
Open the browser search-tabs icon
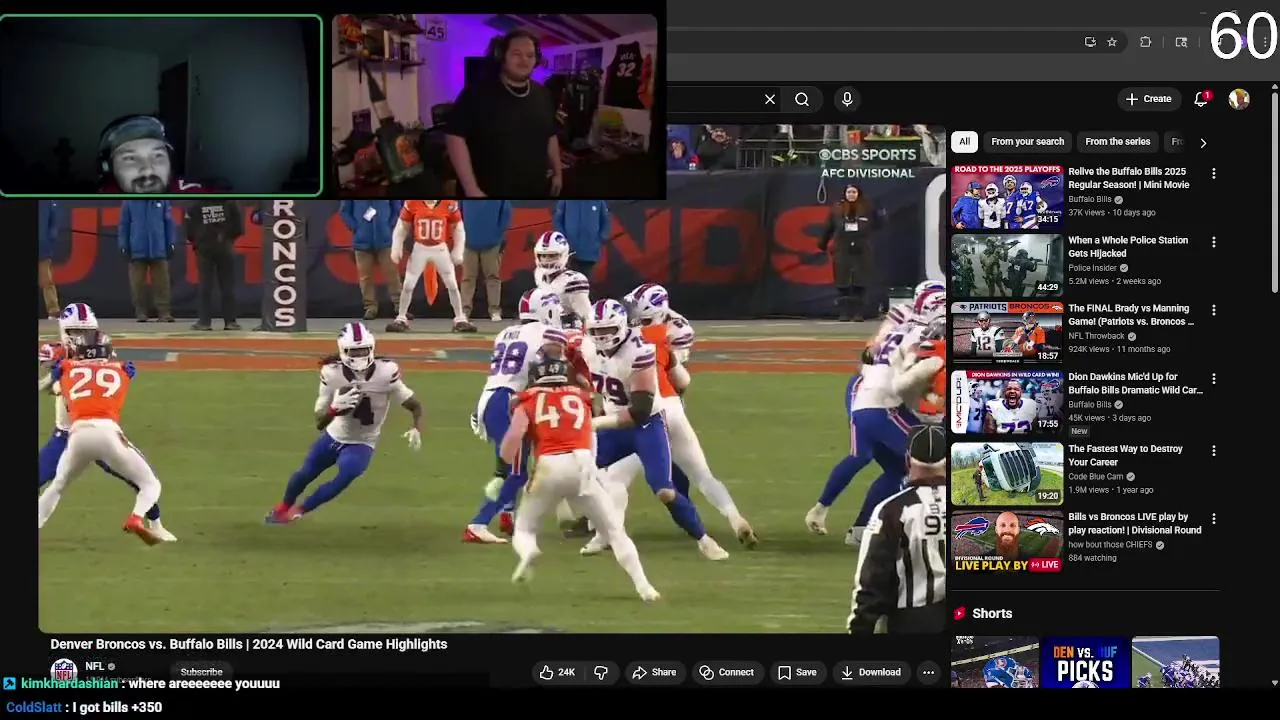(1181, 42)
